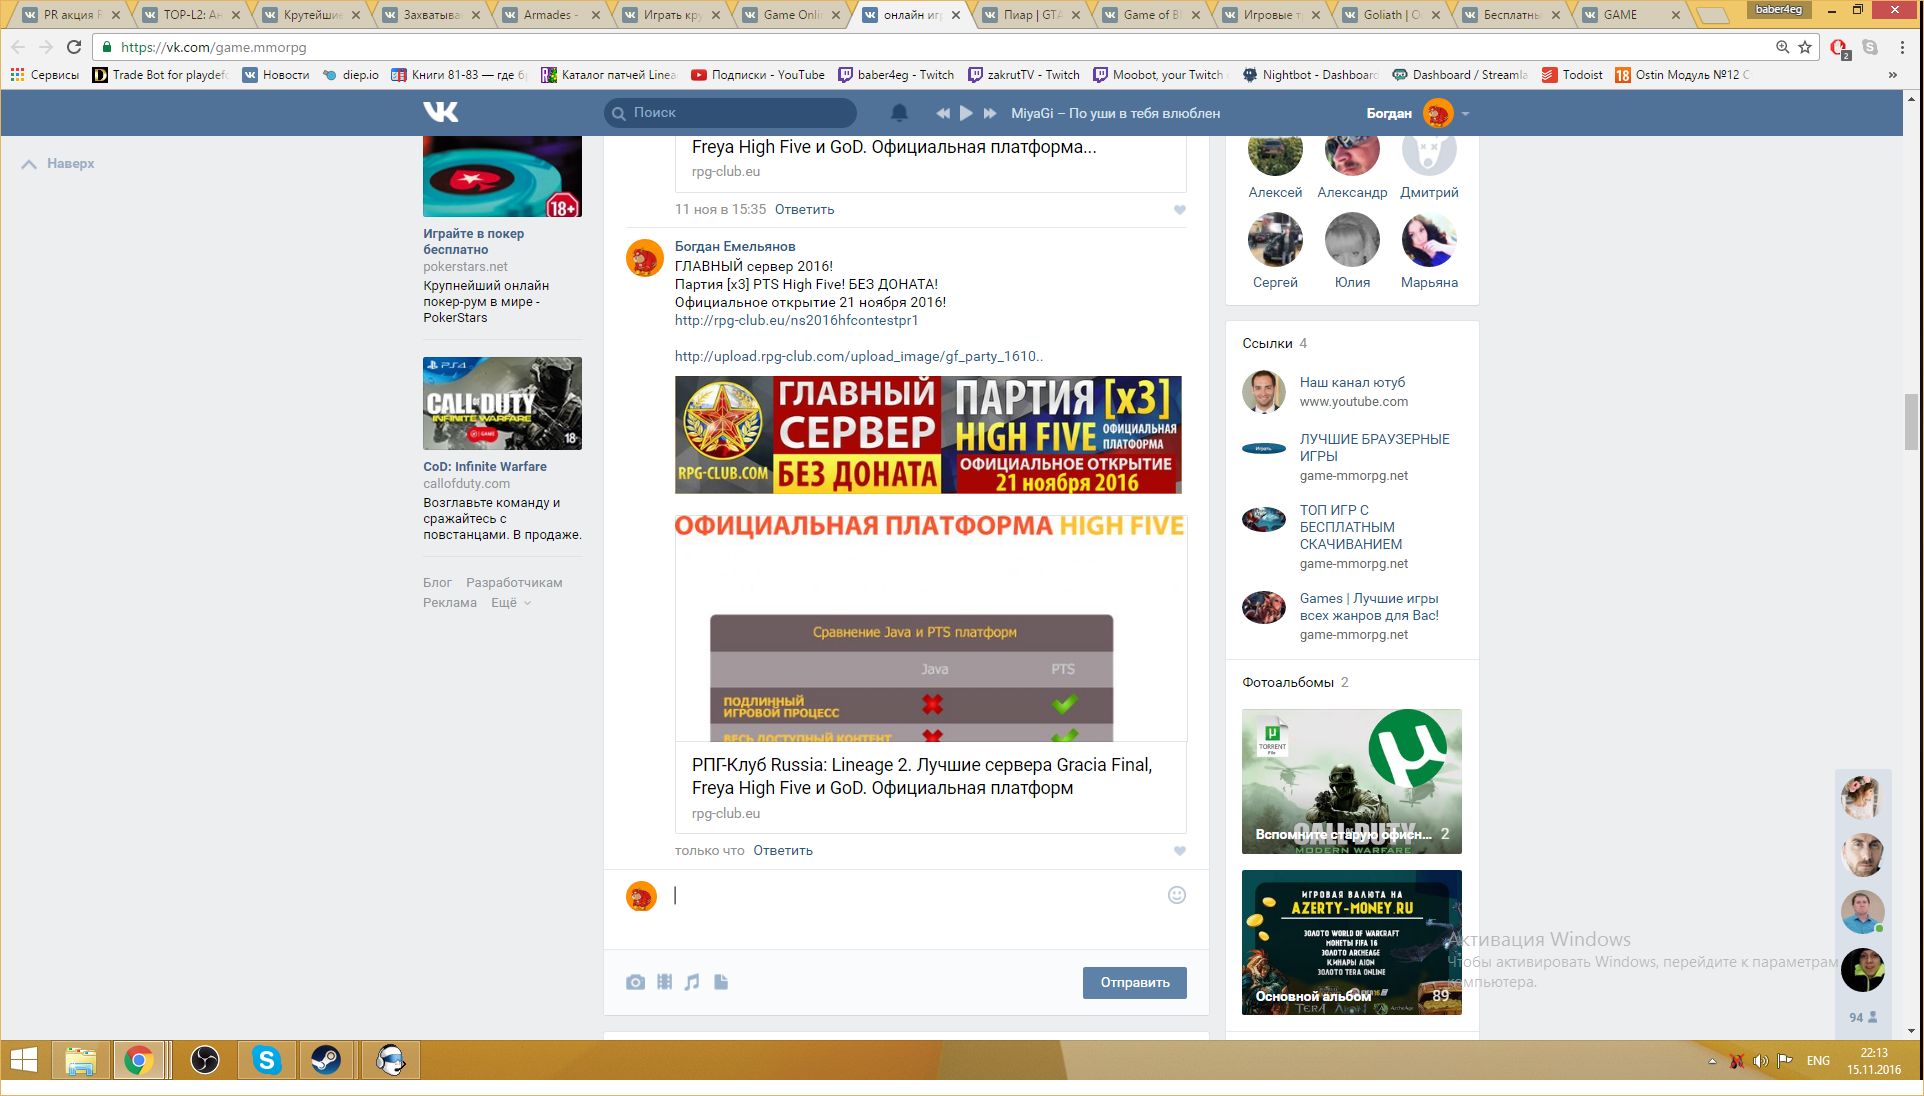Open File Explorer from taskbar
Viewport: 1924px width, 1096px height.
(x=80, y=1060)
